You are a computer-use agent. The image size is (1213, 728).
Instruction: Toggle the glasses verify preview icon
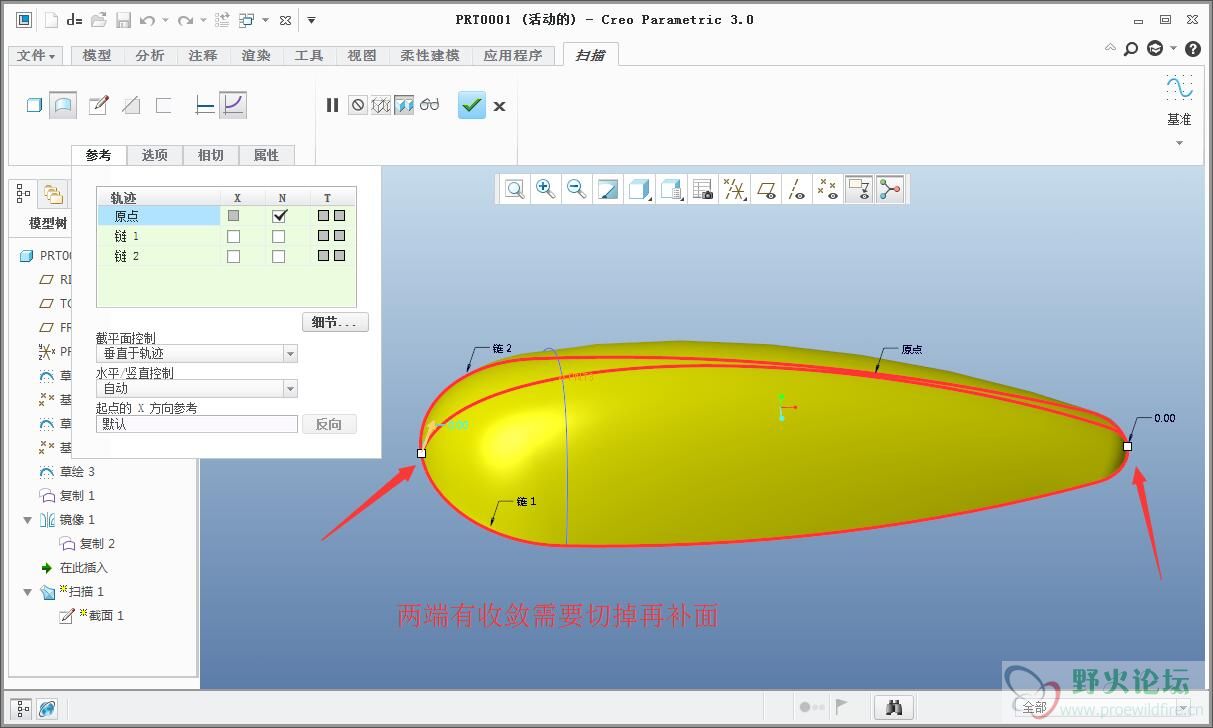pyautogui.click(x=430, y=105)
